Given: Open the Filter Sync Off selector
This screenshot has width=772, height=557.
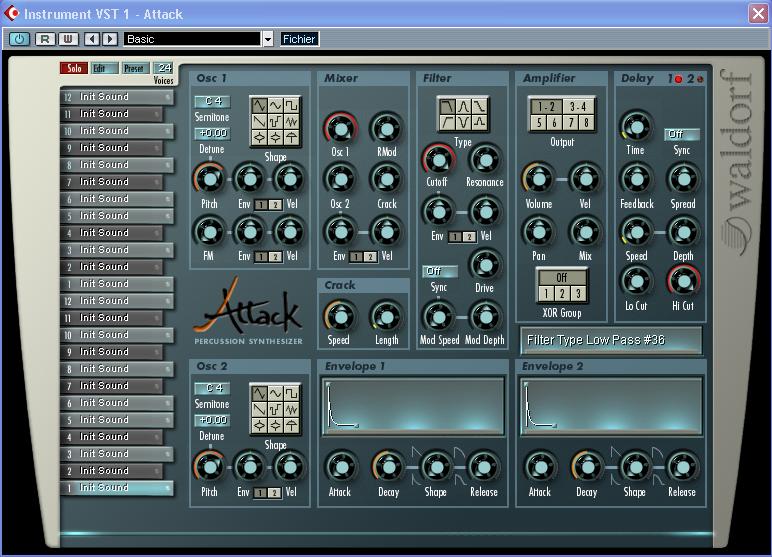Looking at the screenshot, I should pos(440,271).
